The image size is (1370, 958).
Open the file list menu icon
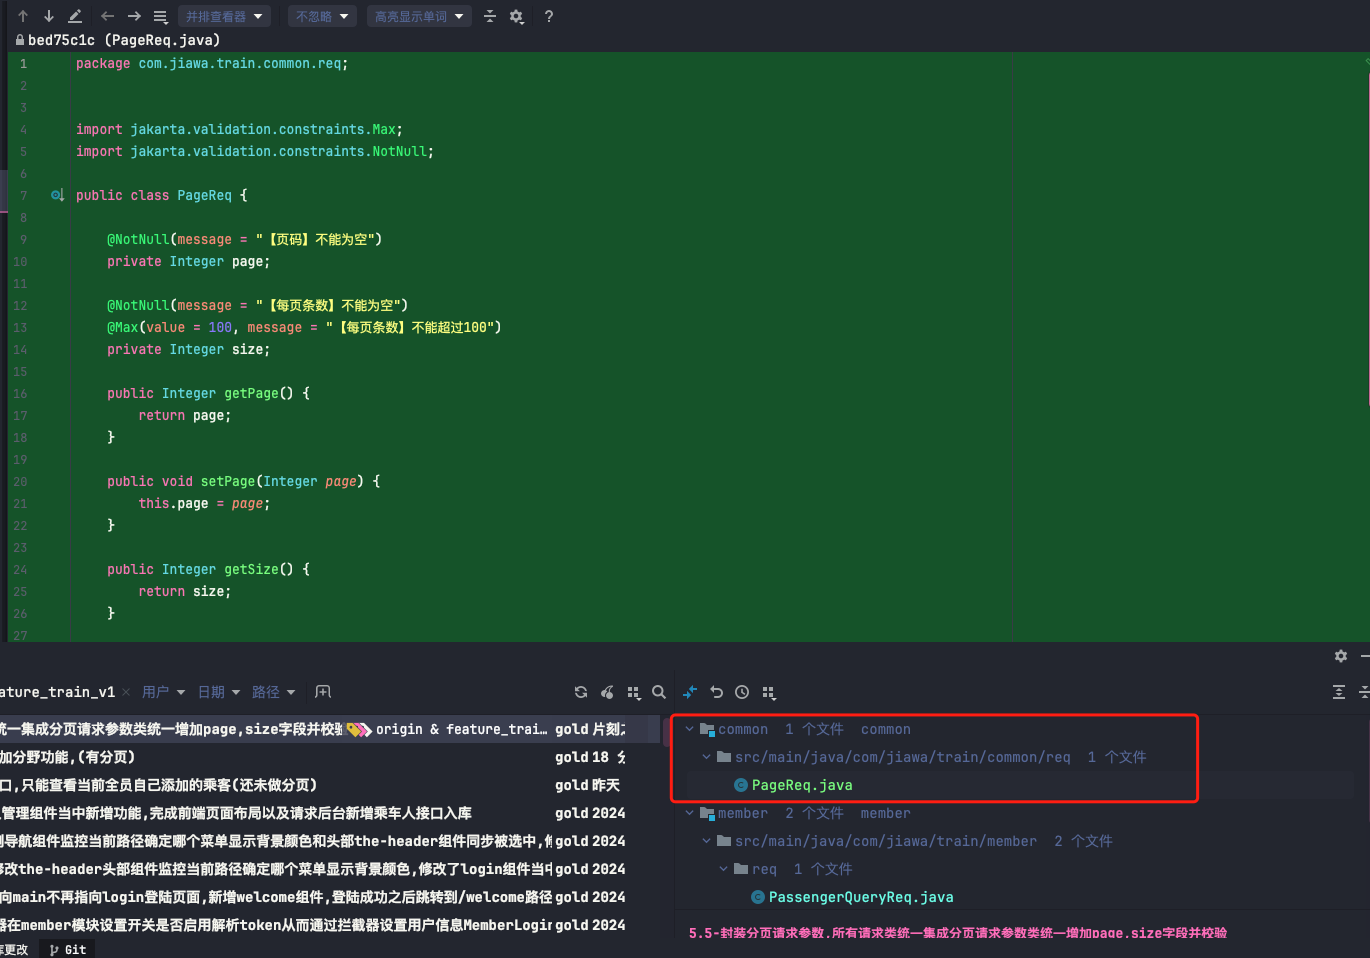point(160,16)
